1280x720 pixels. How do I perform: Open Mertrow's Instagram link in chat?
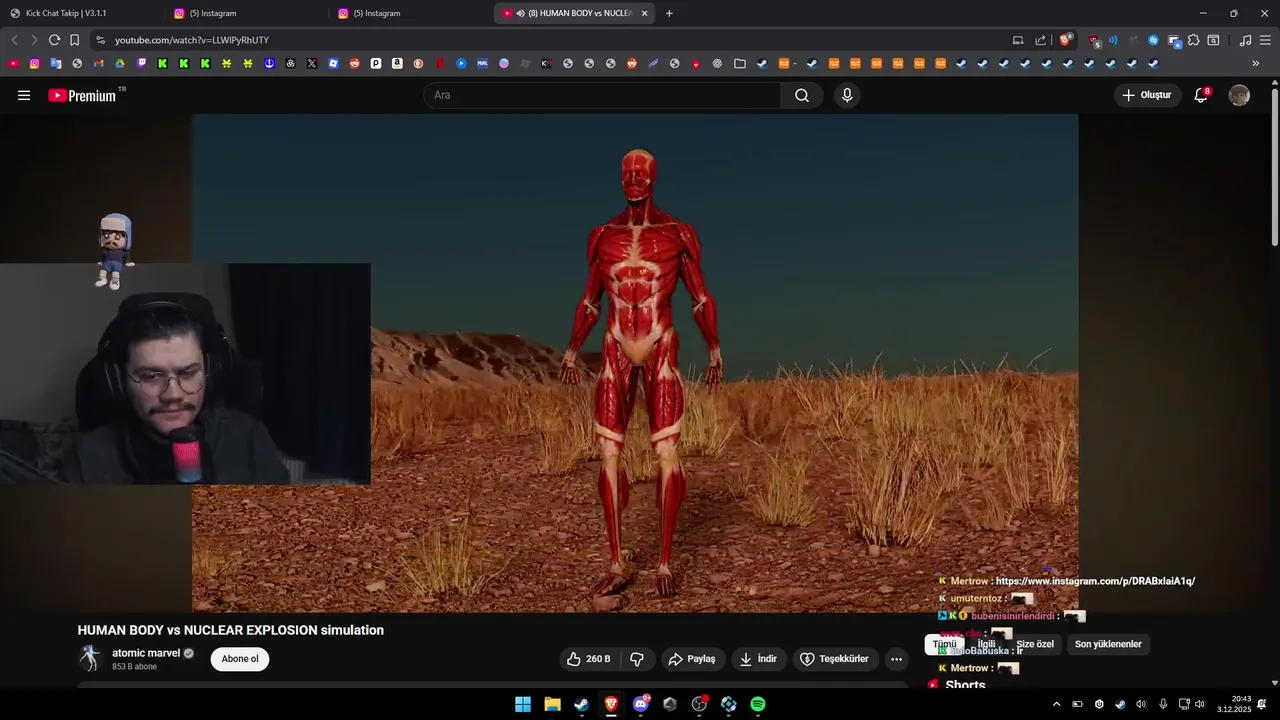(x=1095, y=581)
